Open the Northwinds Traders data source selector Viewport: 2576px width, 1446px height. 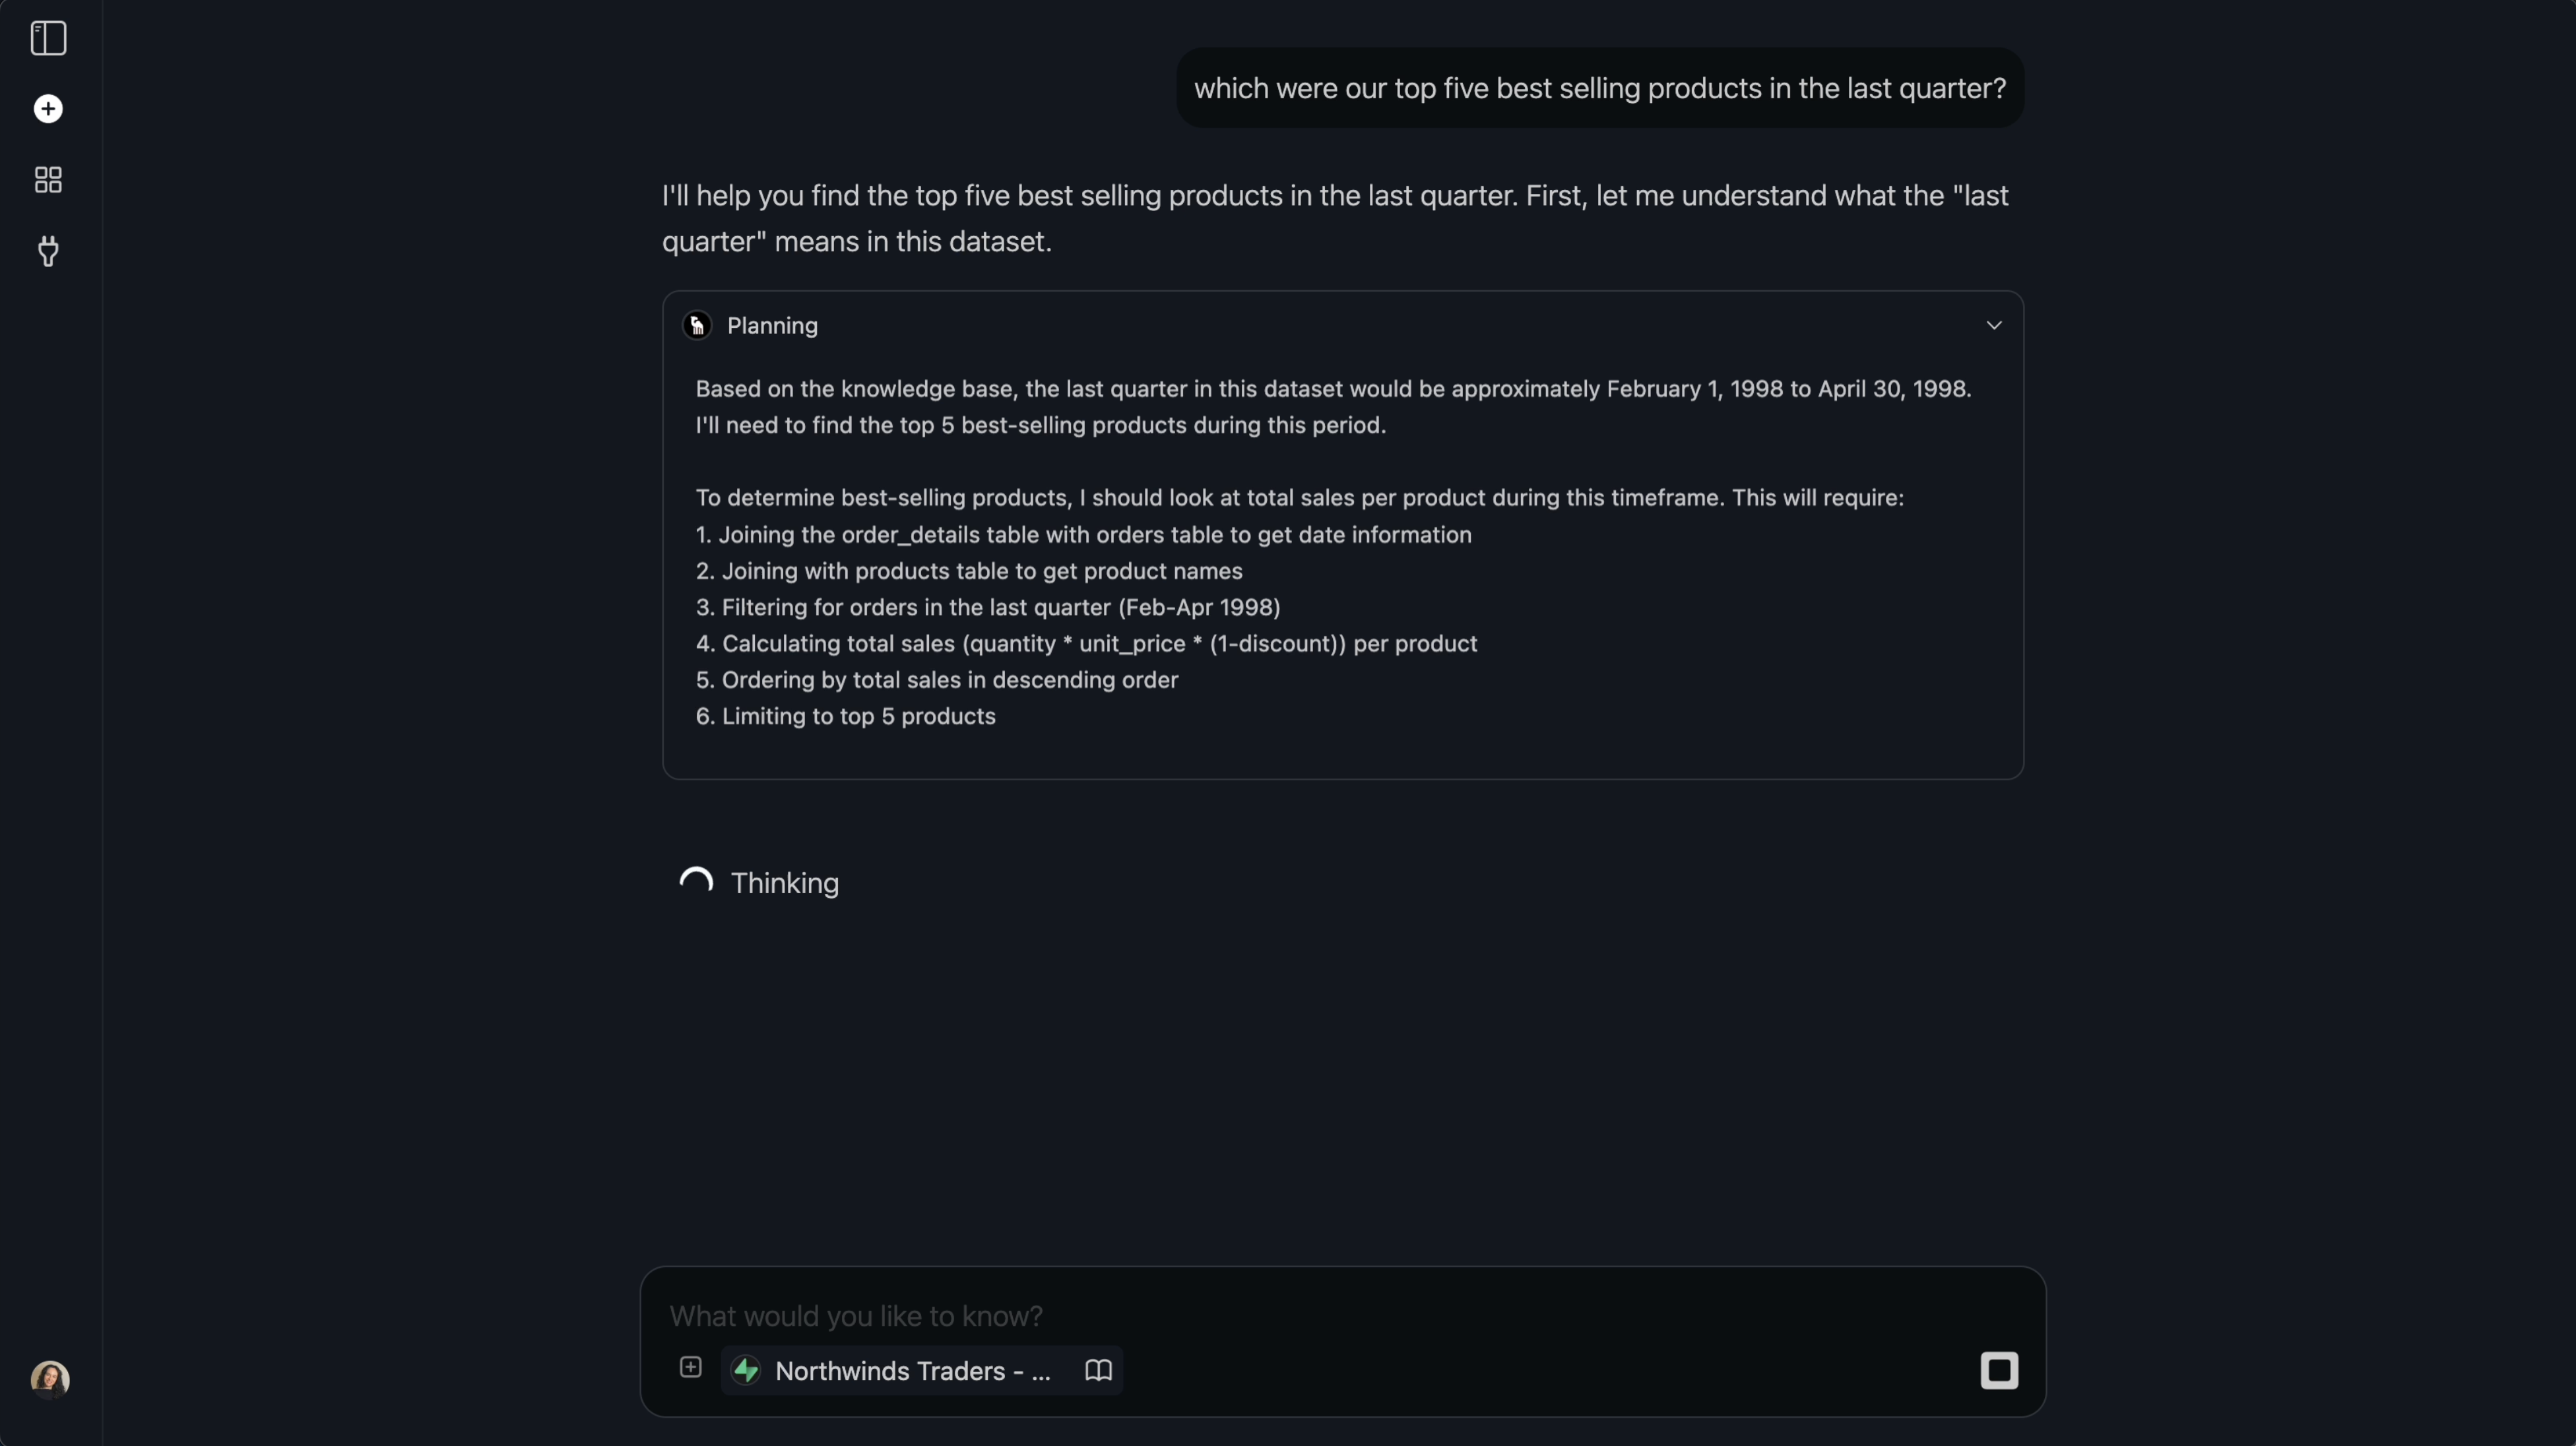912,1371
